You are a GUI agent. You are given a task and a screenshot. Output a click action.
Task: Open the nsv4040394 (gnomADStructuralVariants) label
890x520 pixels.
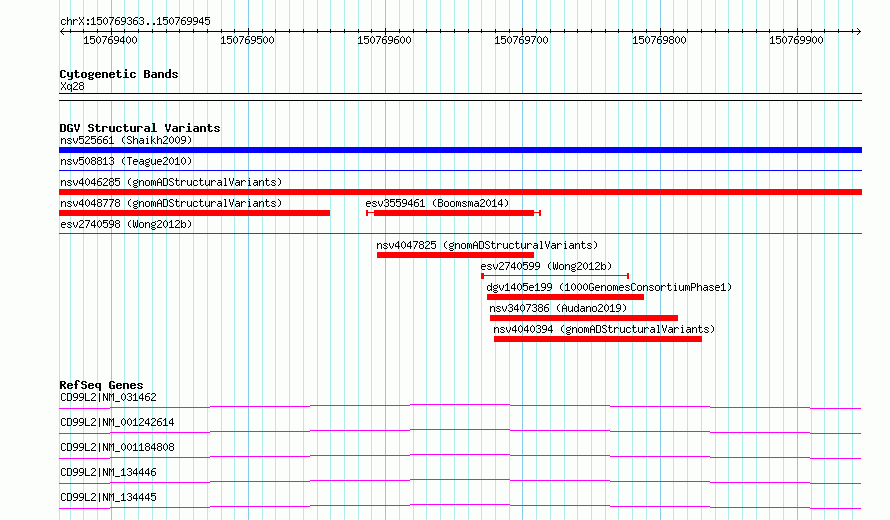604,329
